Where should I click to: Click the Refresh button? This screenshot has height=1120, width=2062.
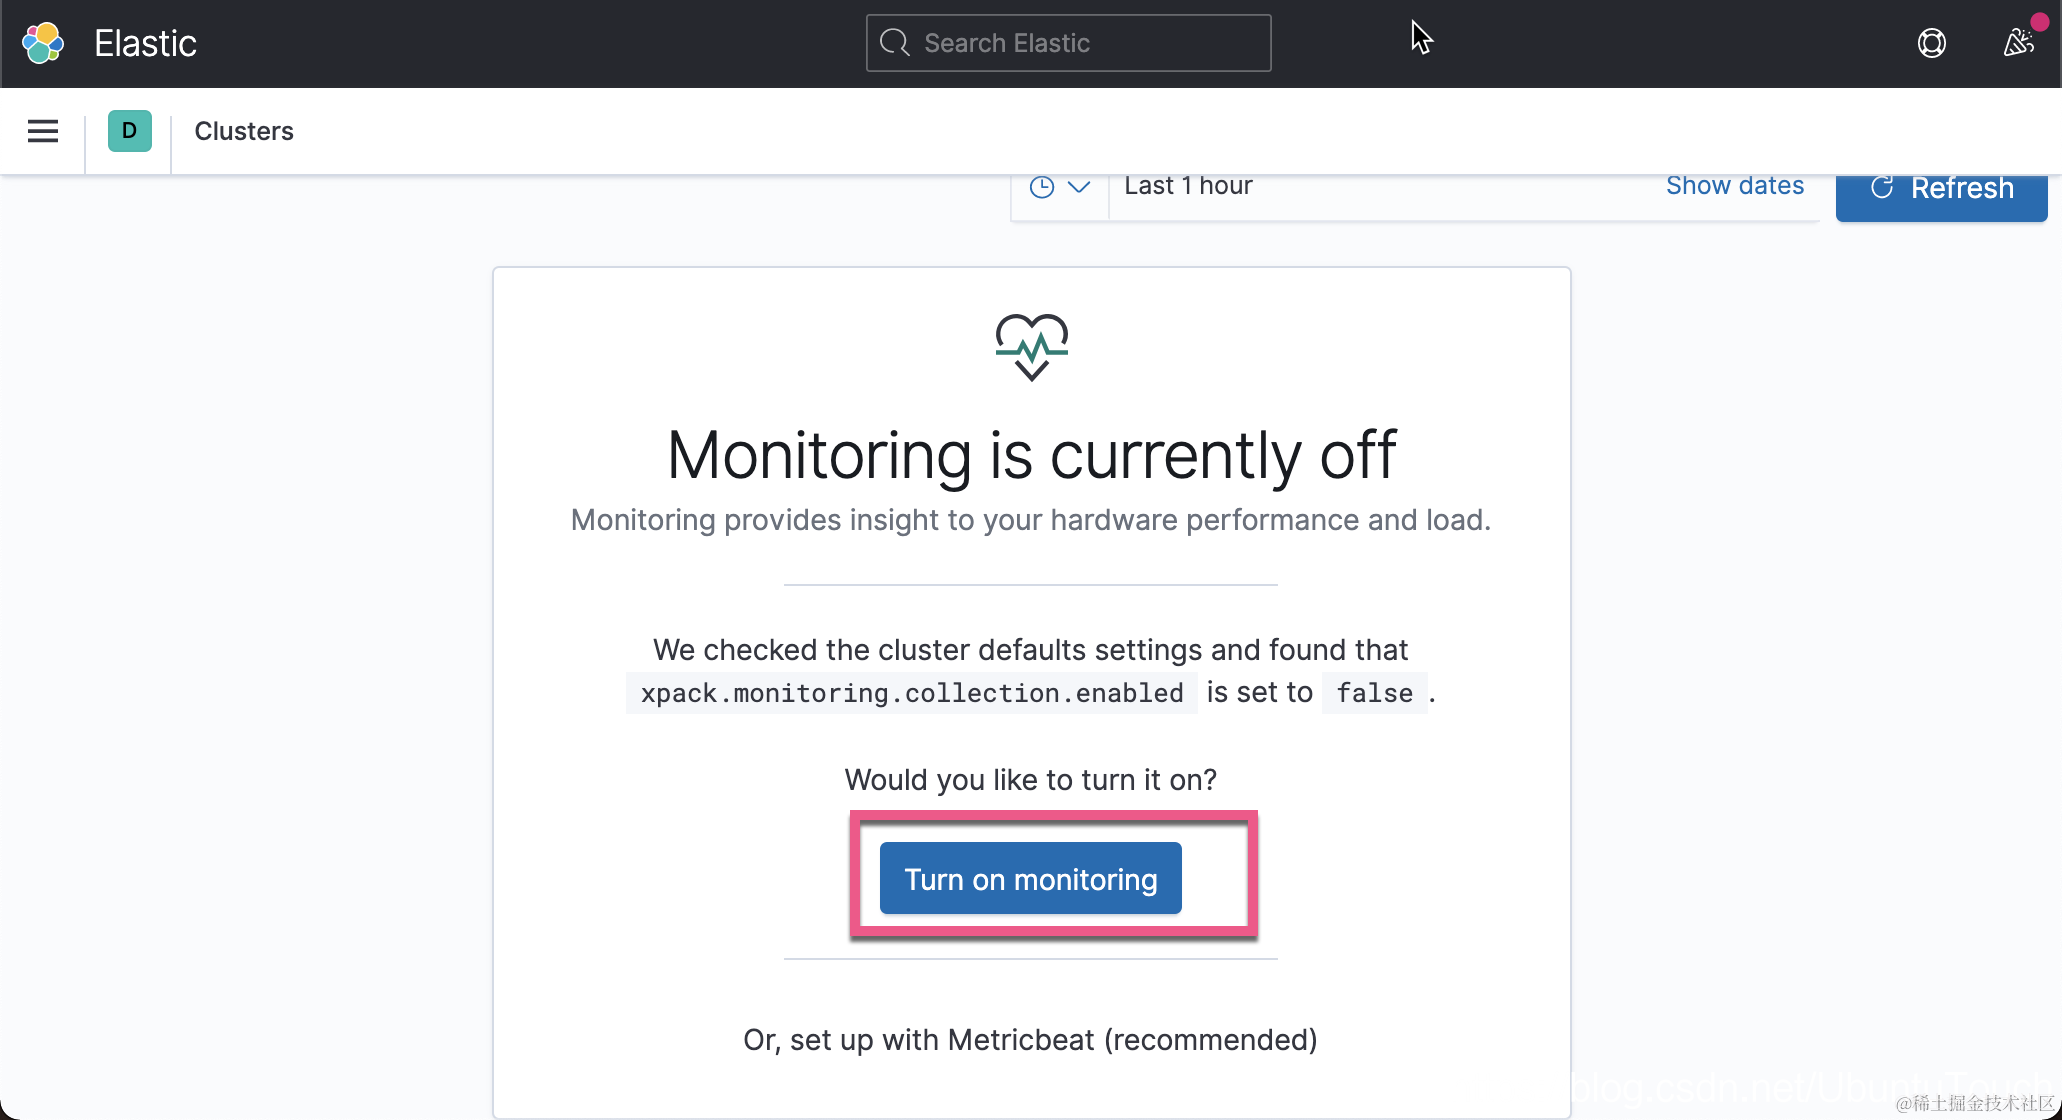tap(1941, 191)
